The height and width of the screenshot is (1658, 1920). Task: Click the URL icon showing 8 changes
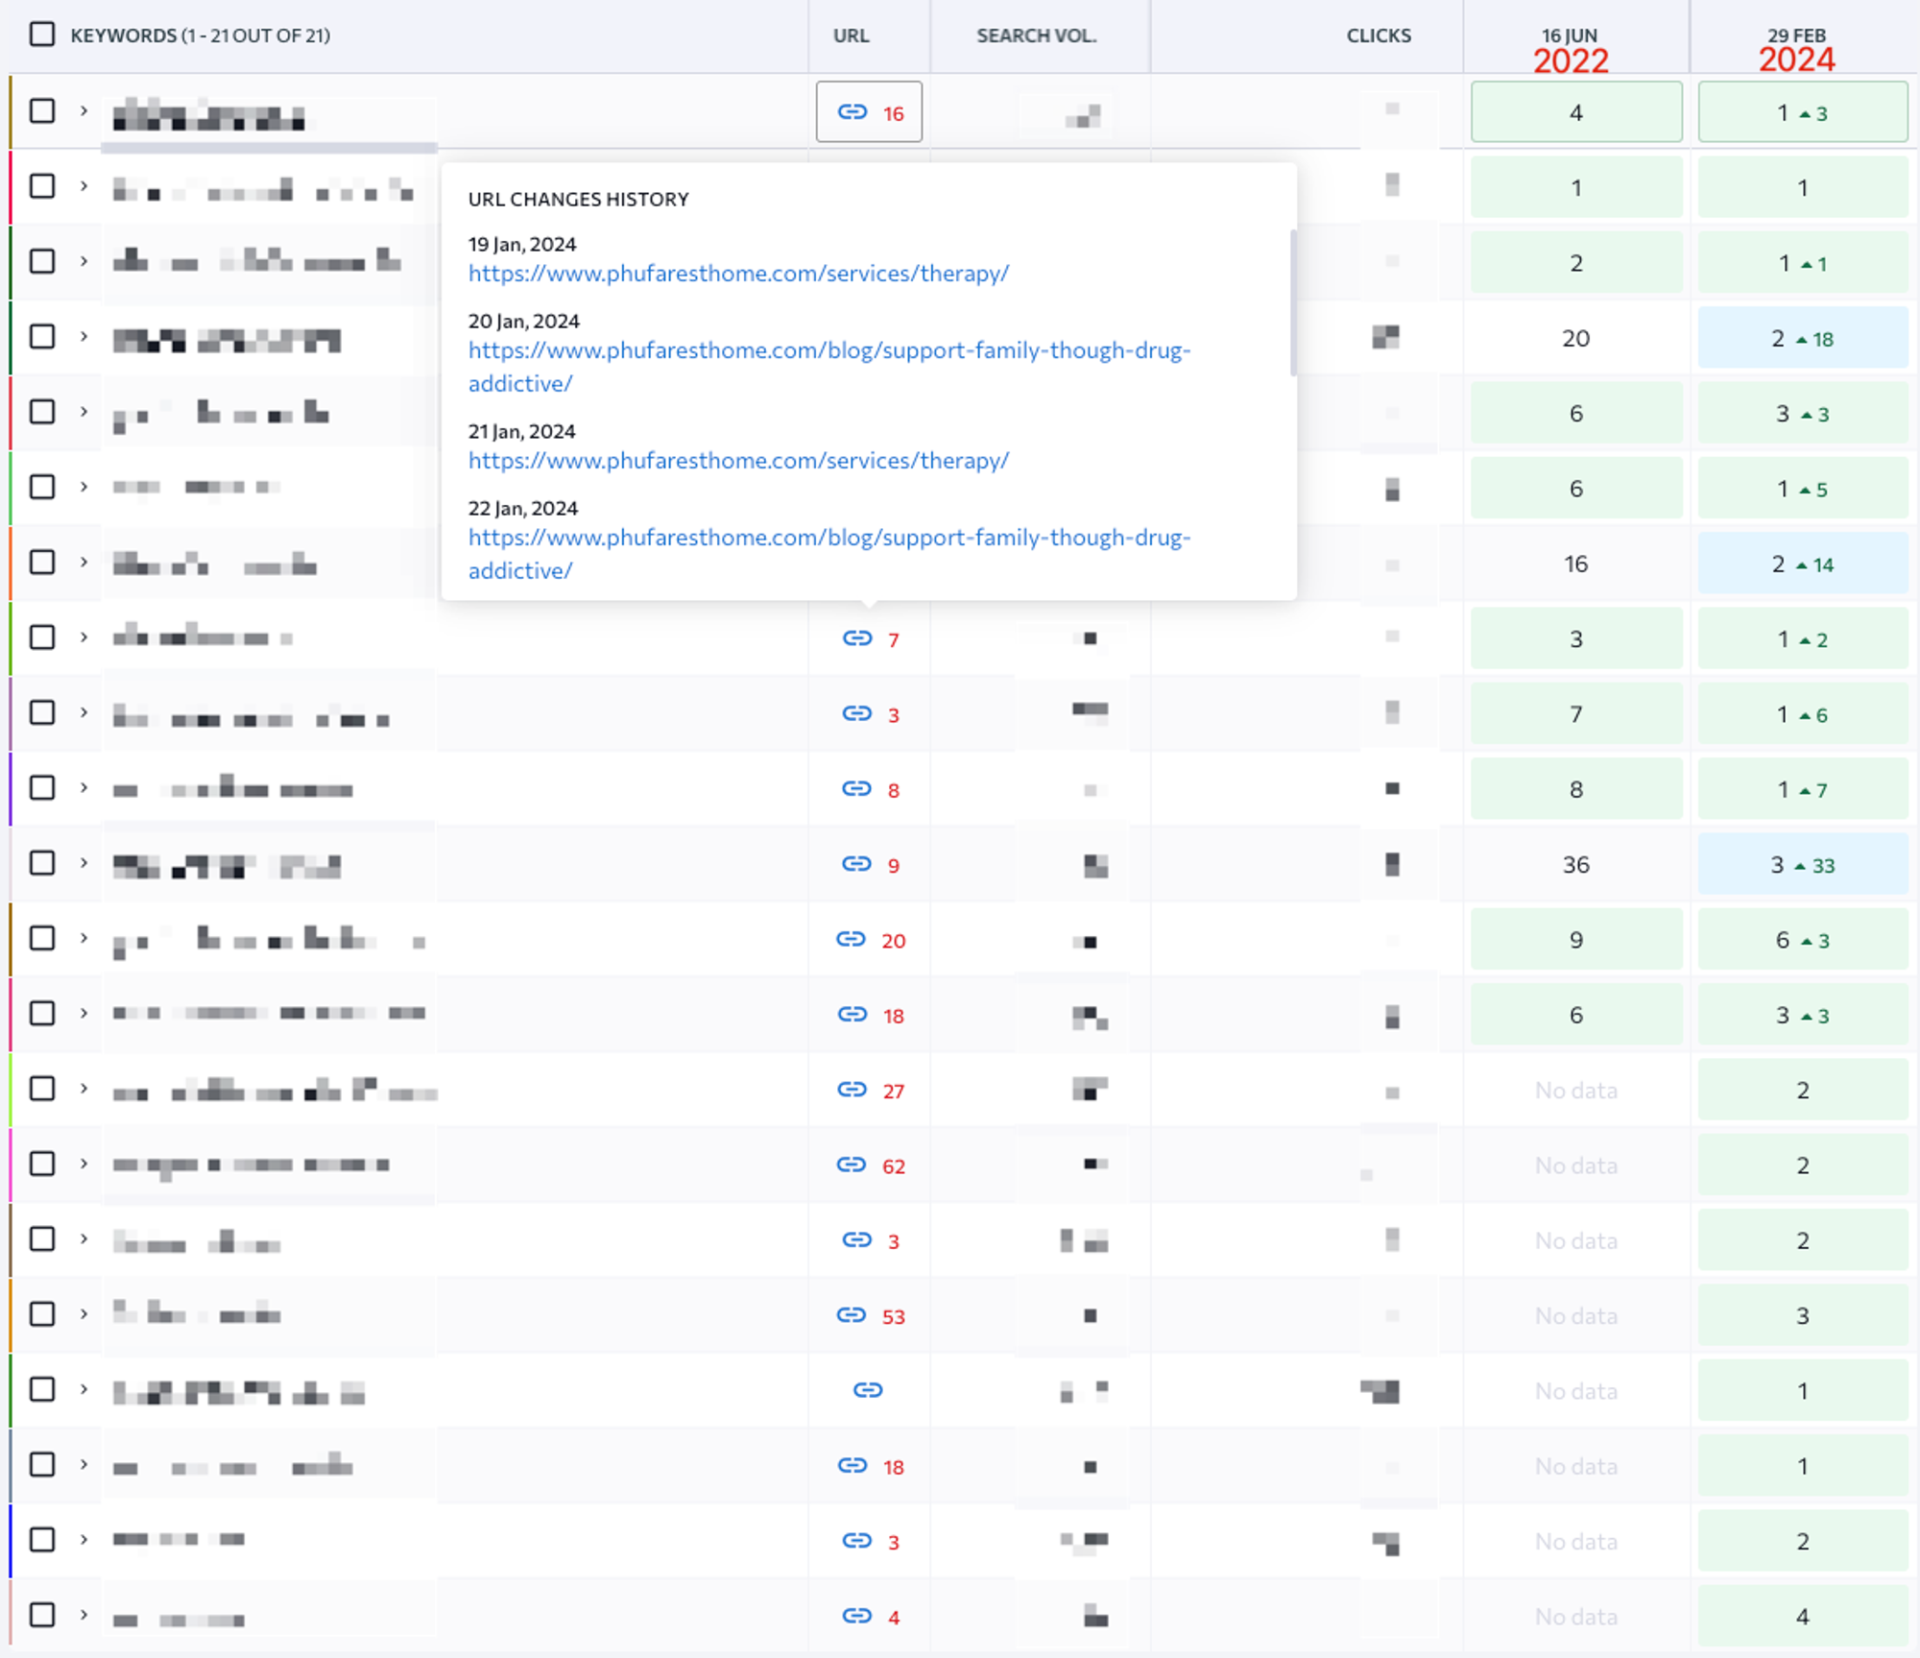(x=857, y=789)
